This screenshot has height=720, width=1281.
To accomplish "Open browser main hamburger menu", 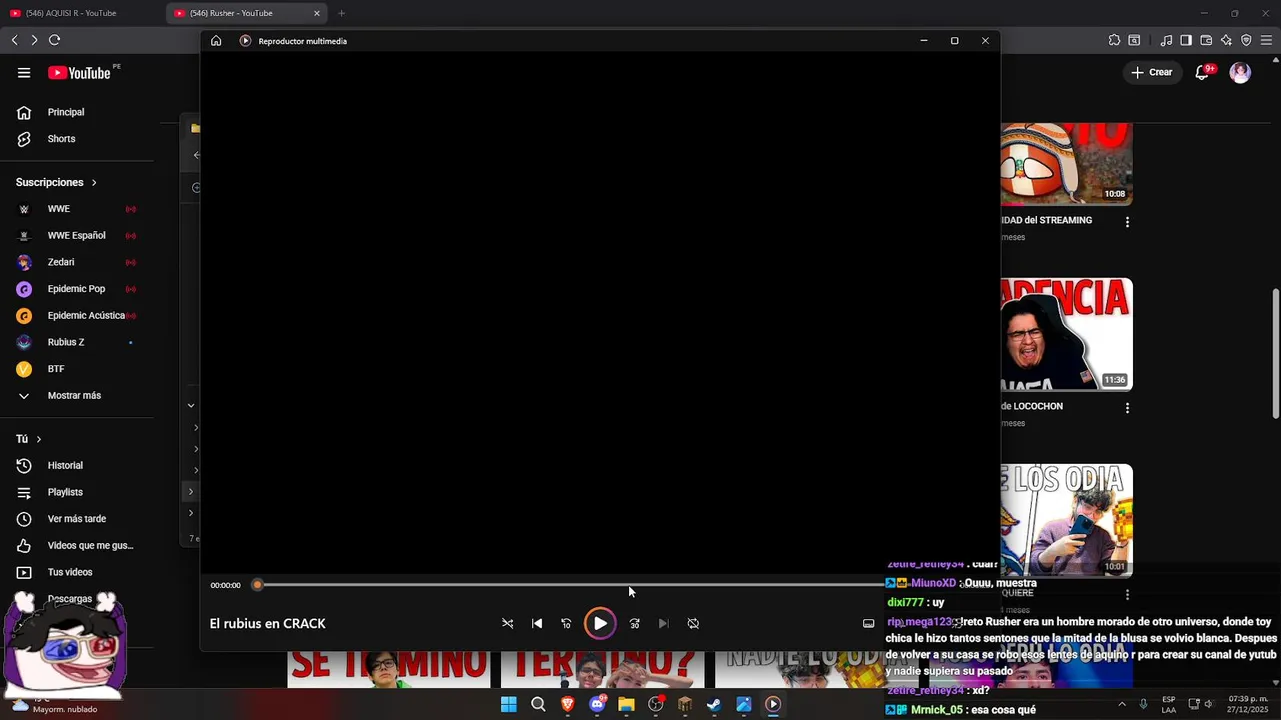I will (x=1266, y=40).
